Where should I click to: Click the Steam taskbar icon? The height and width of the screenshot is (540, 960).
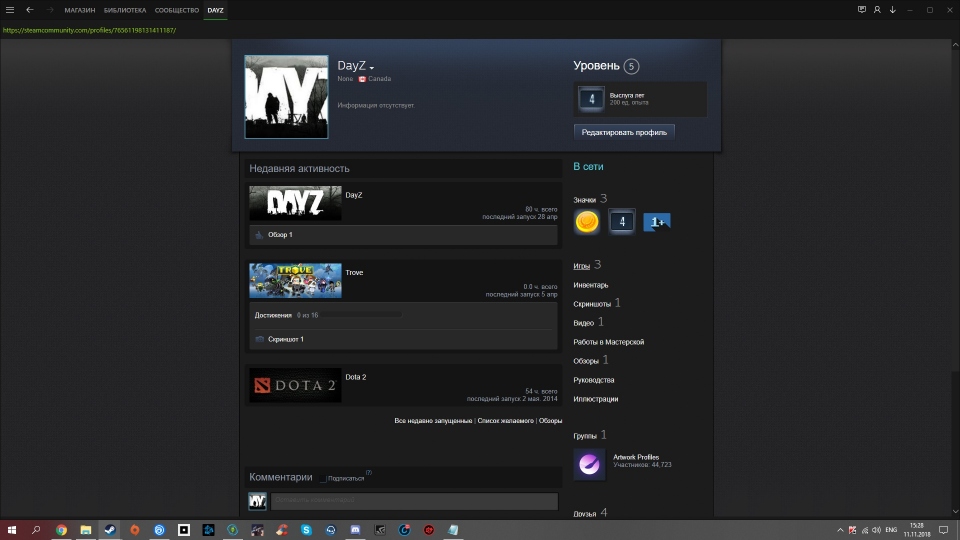click(110, 530)
